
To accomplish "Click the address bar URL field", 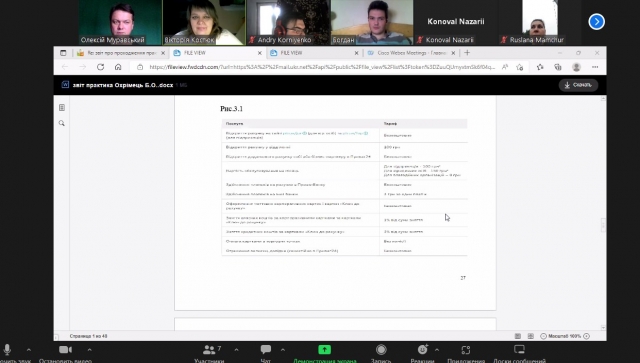I will [x=322, y=67].
